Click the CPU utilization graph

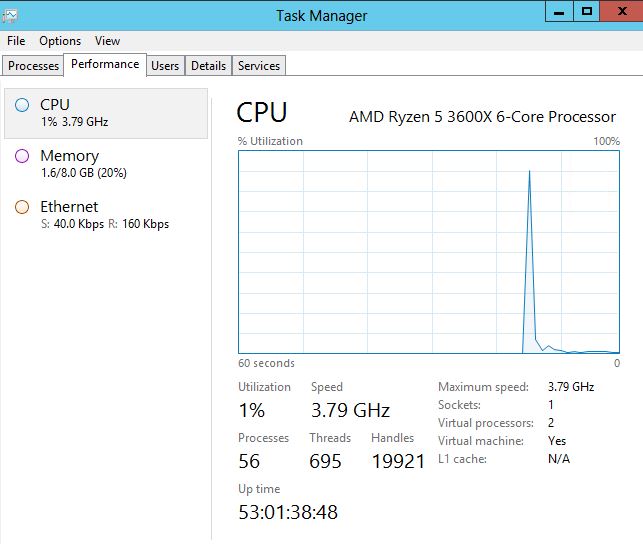429,252
